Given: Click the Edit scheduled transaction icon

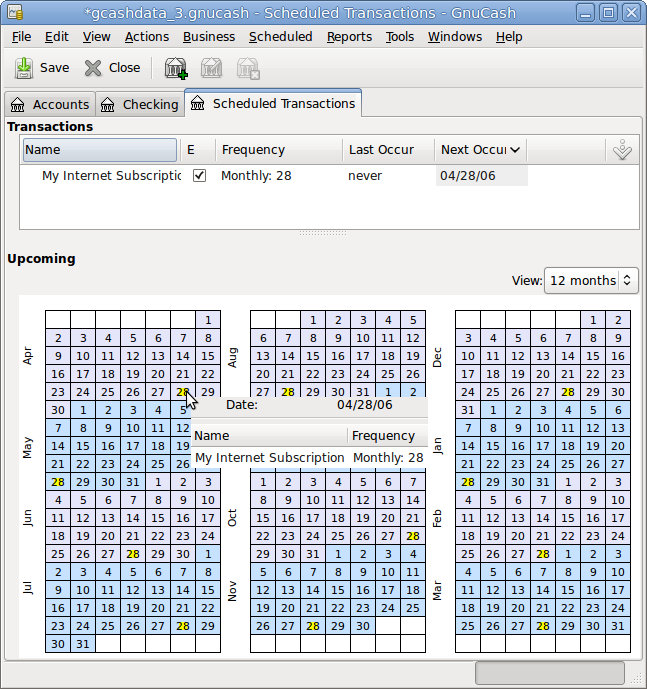Looking at the screenshot, I should [211, 68].
